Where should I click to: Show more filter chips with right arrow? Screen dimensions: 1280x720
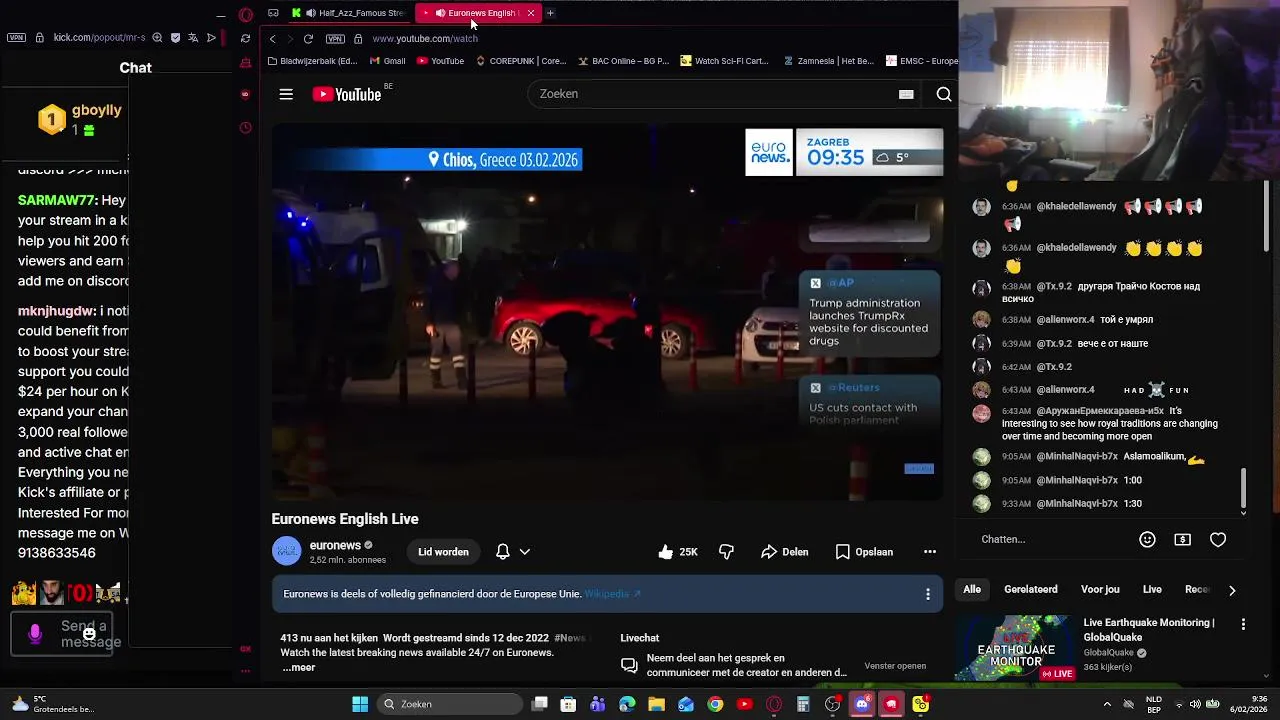point(1232,590)
